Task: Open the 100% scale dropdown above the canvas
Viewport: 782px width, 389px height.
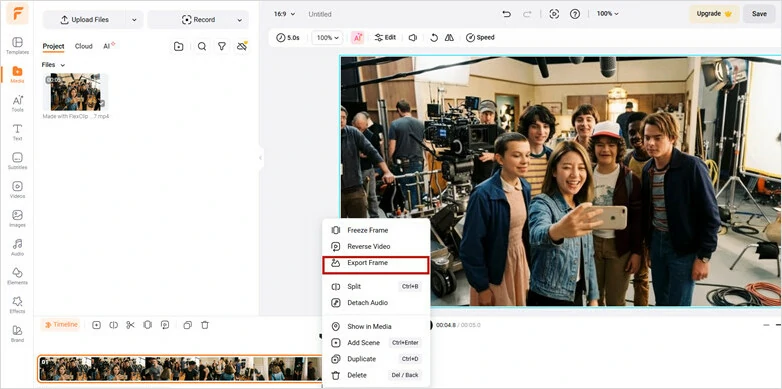Action: 328,37
